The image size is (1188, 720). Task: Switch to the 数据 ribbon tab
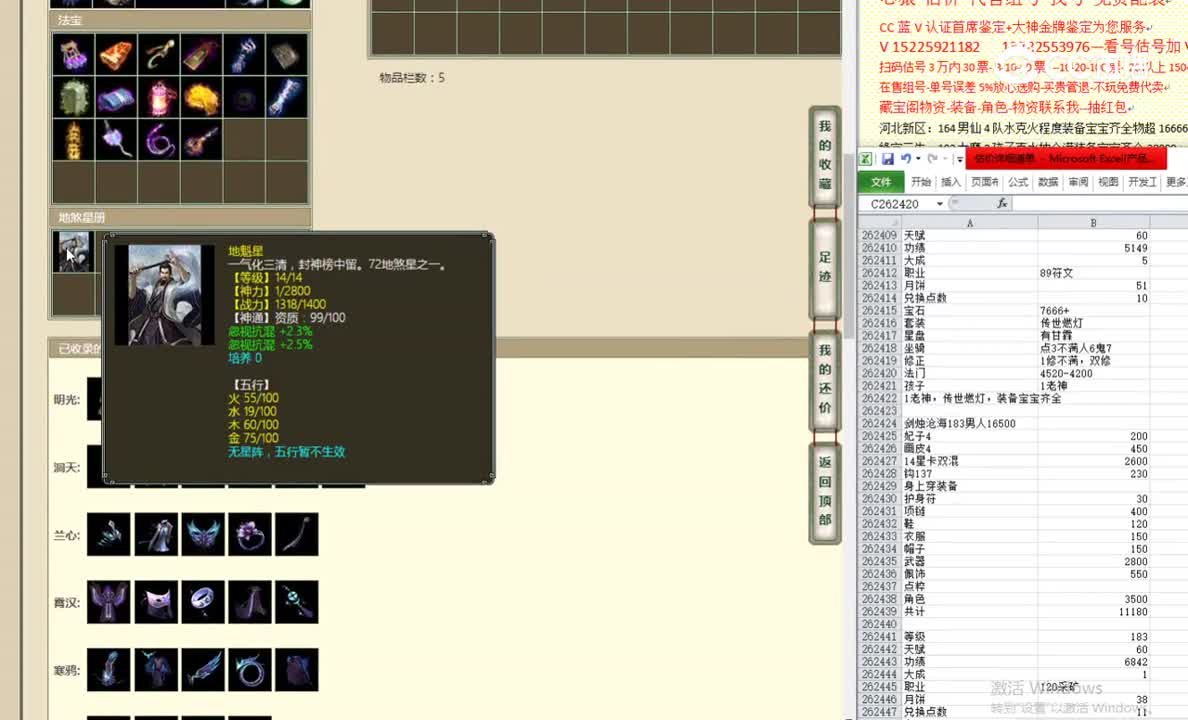point(1048,182)
